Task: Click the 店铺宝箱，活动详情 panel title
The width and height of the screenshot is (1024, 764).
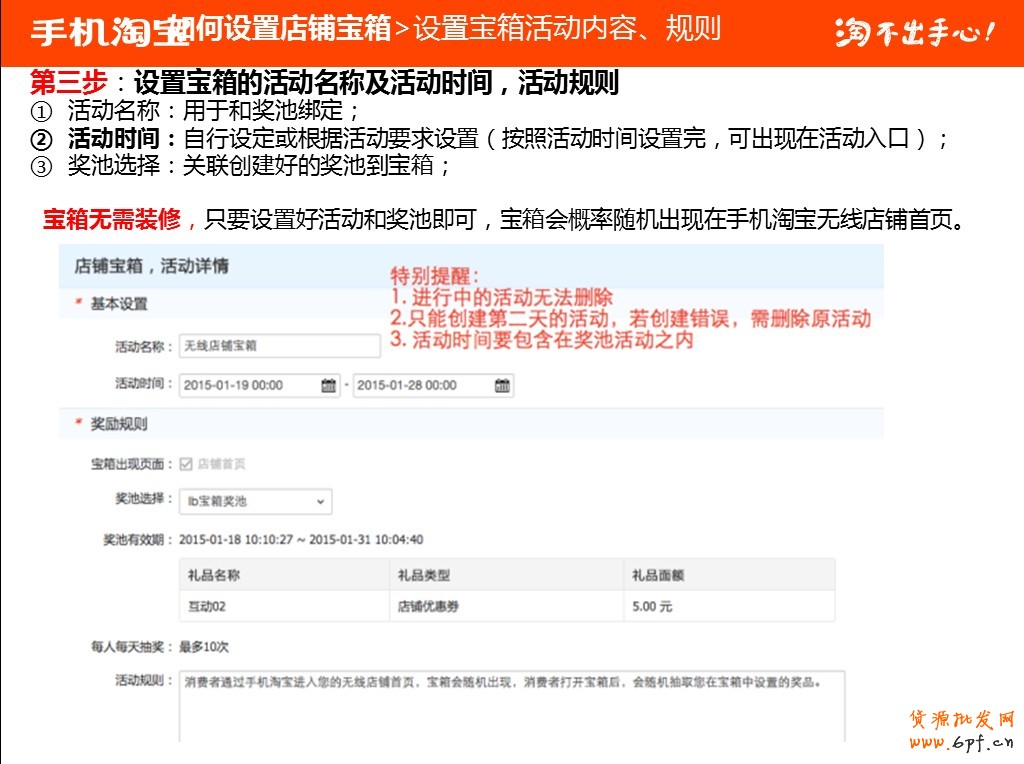Action: tap(152, 266)
